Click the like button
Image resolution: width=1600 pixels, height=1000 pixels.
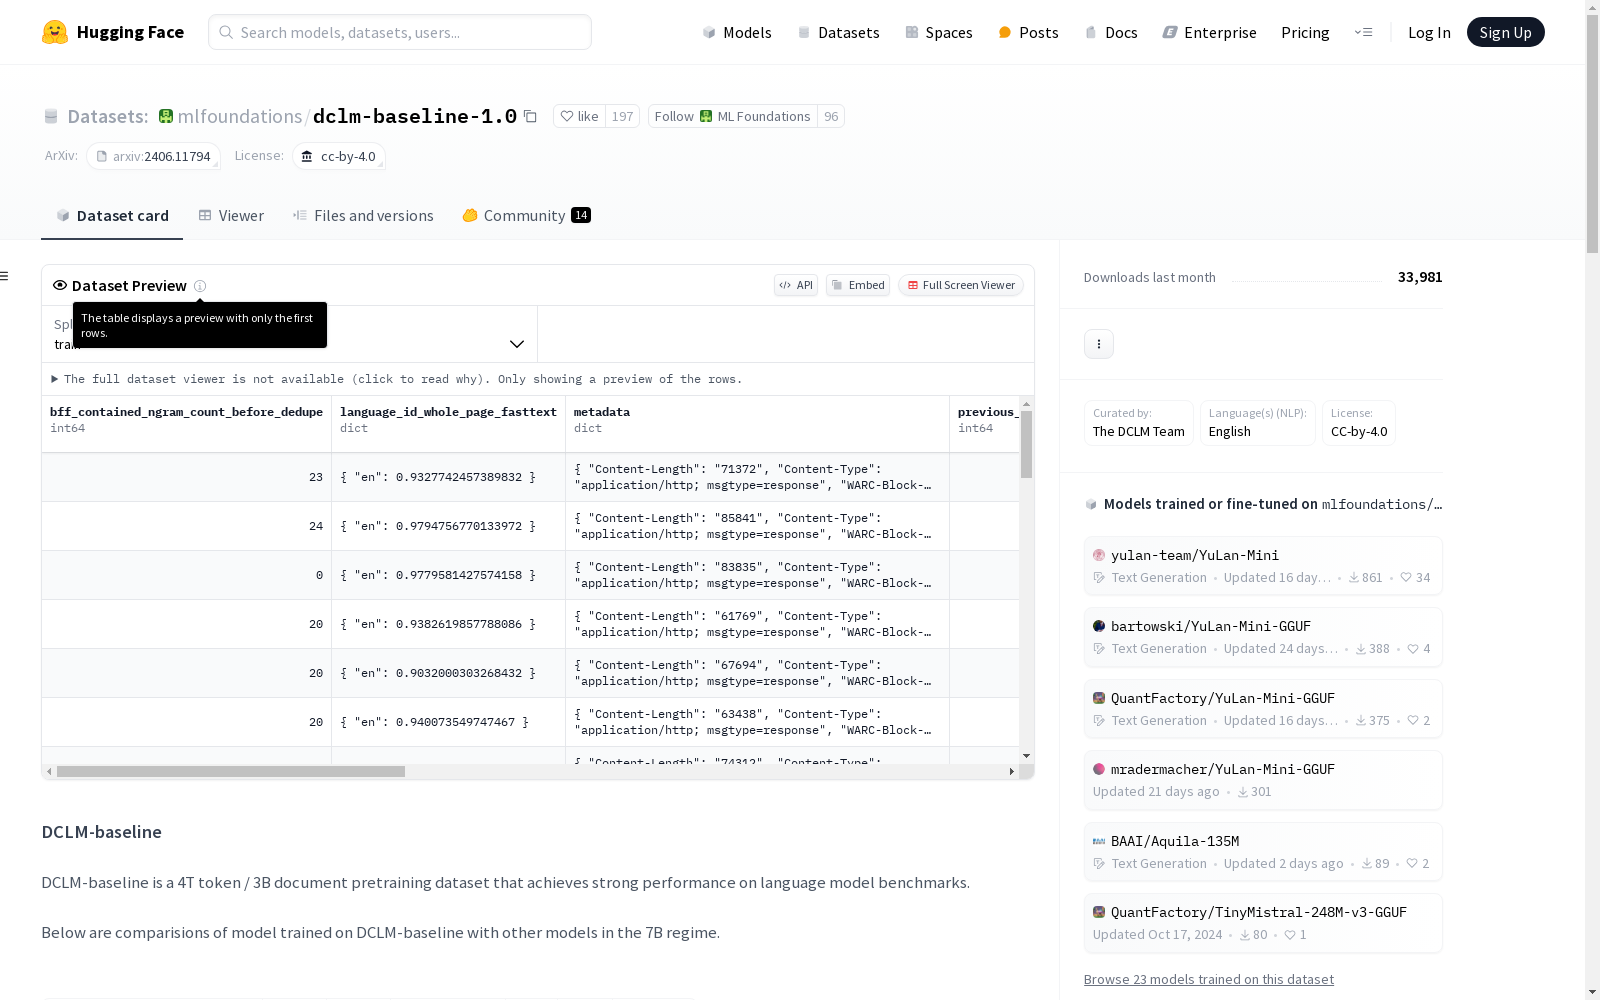(x=579, y=116)
